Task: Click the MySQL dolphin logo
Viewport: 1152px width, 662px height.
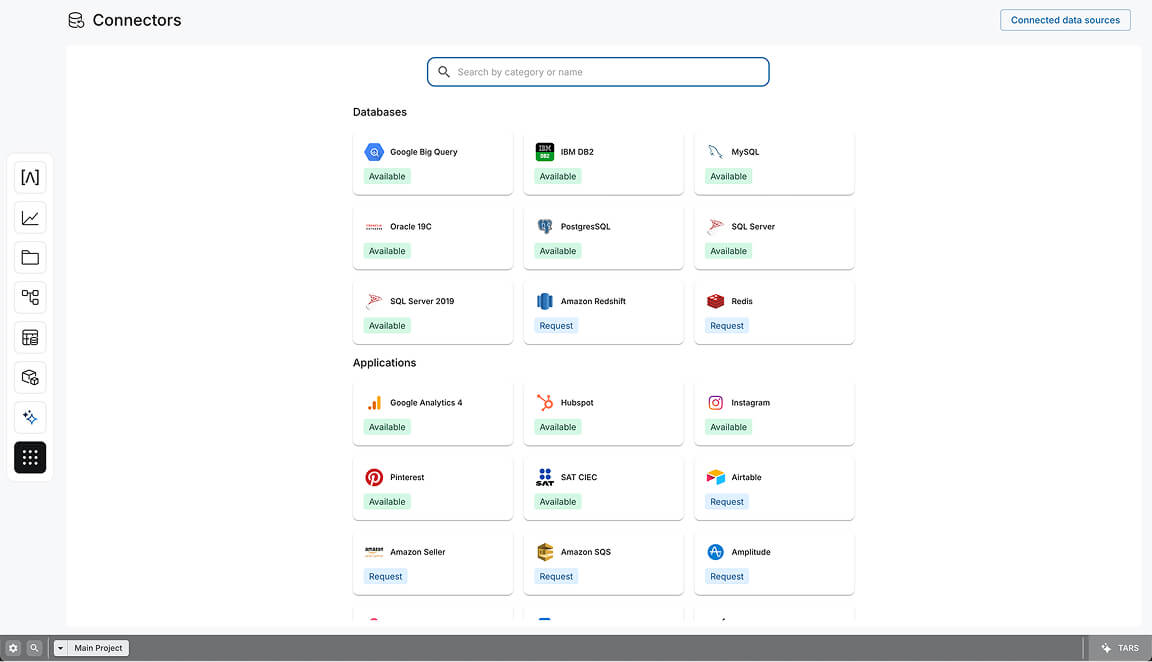Action: [716, 152]
